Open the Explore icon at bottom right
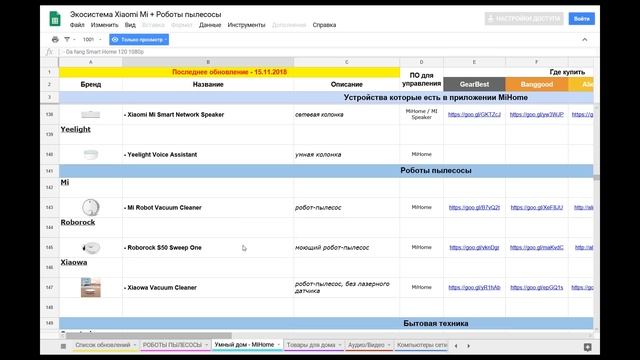640x360 pixels. (x=587, y=347)
